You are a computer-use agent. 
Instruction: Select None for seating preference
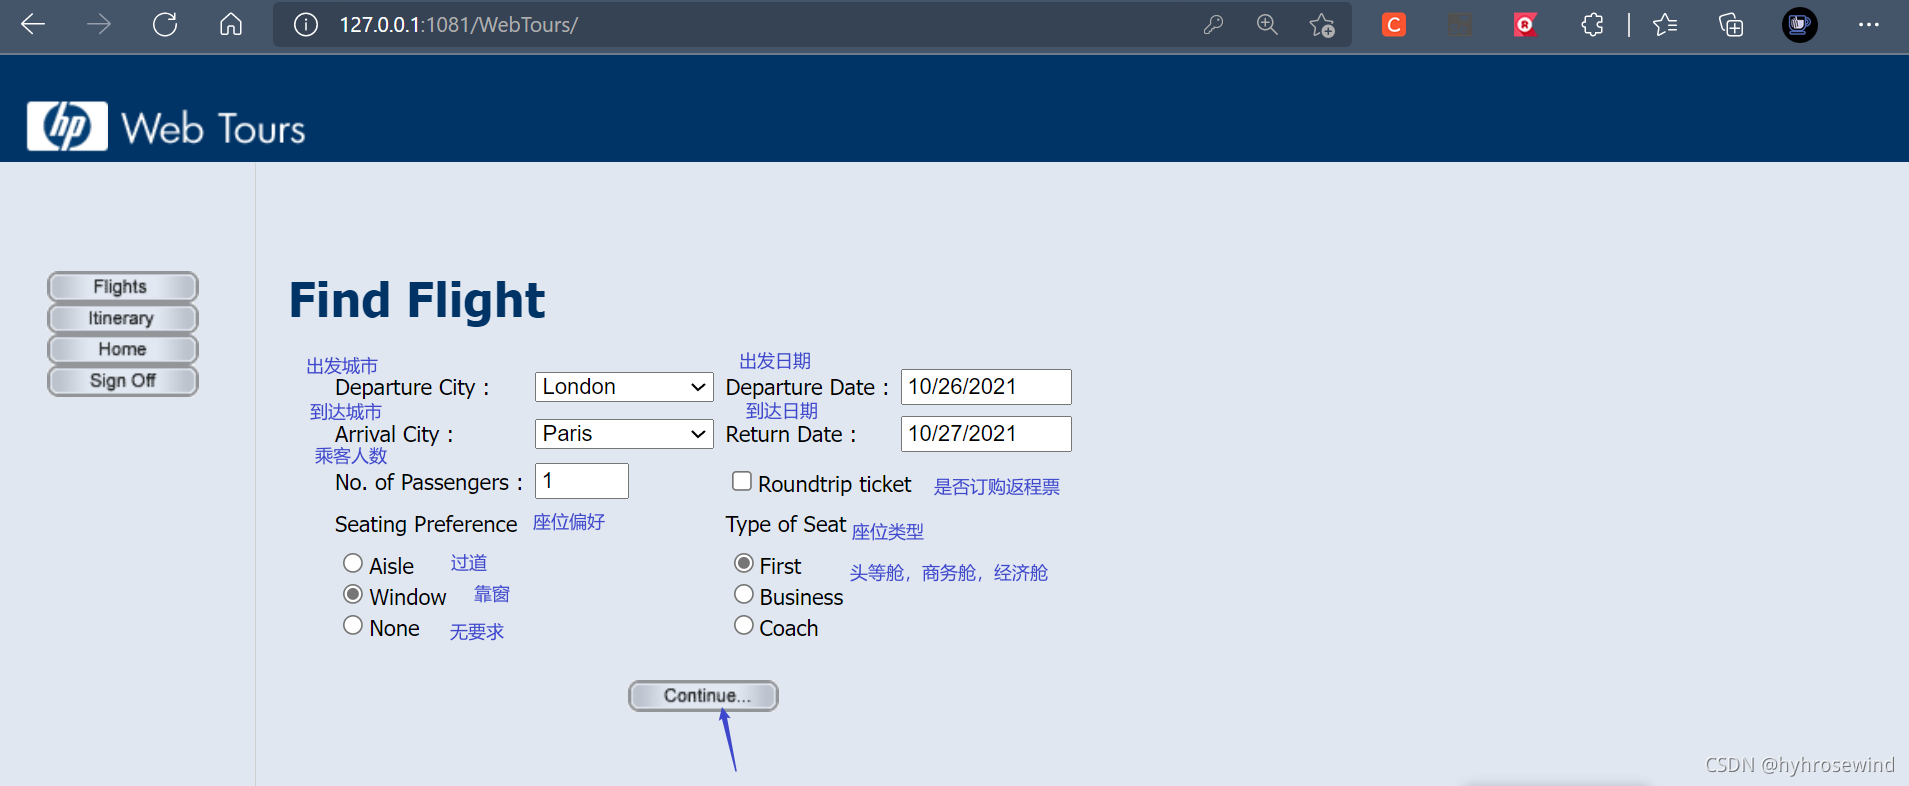pos(353,626)
